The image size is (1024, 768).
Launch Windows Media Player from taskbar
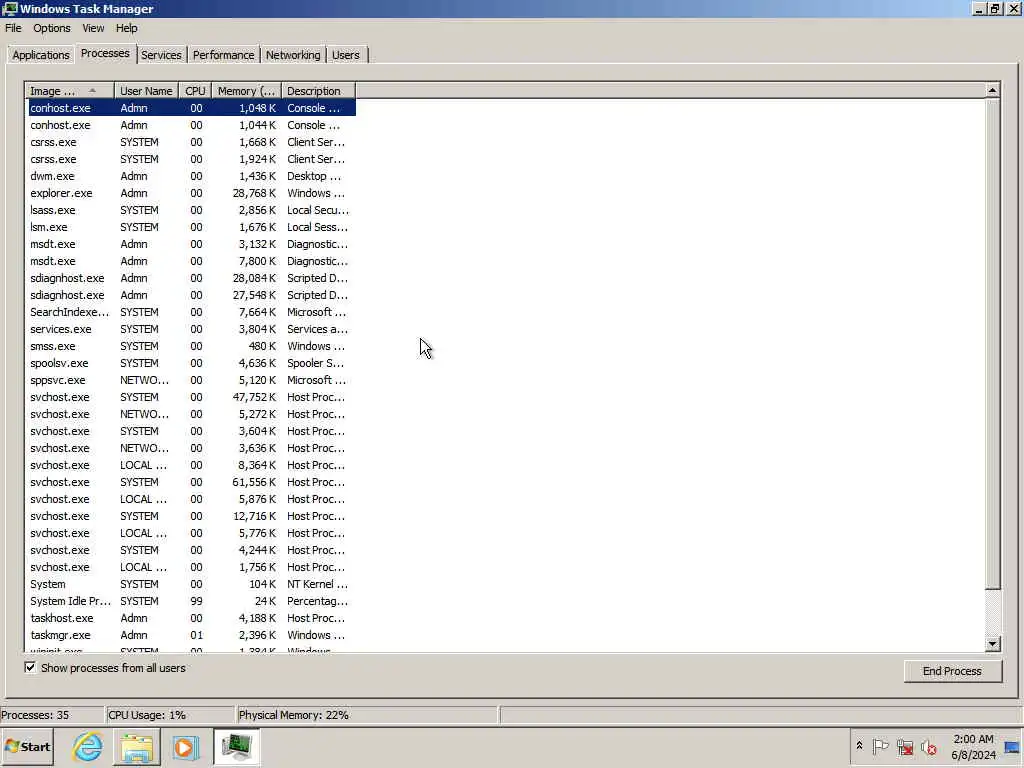(185, 746)
